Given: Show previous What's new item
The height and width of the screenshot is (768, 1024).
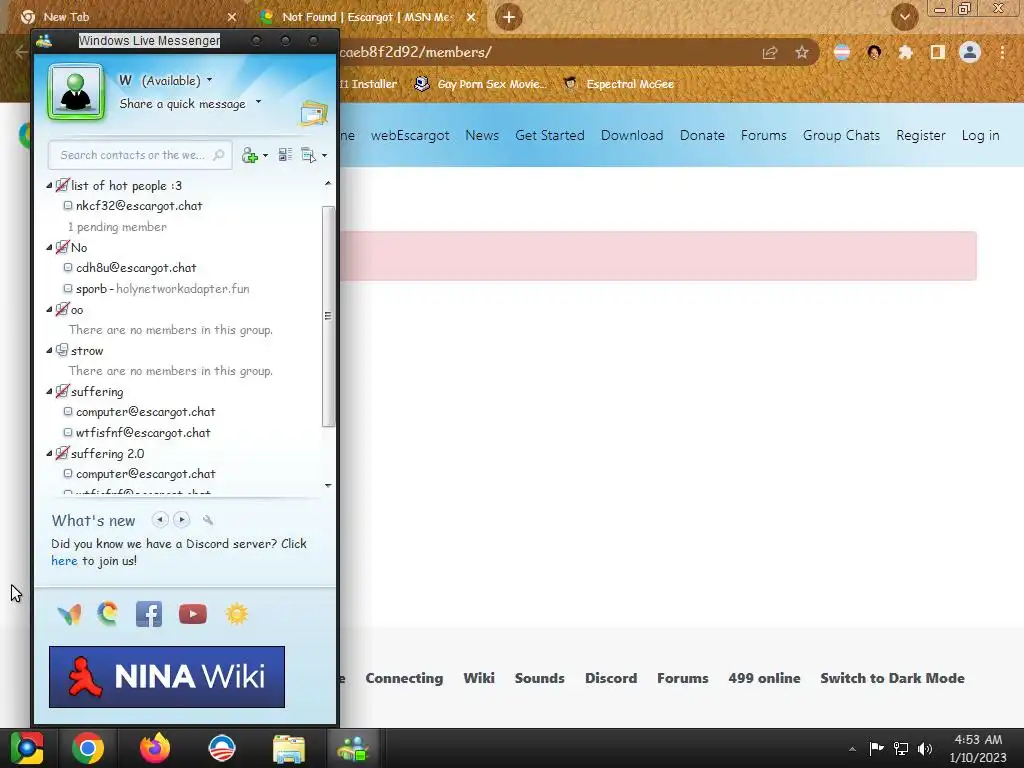Looking at the screenshot, I should [160, 520].
